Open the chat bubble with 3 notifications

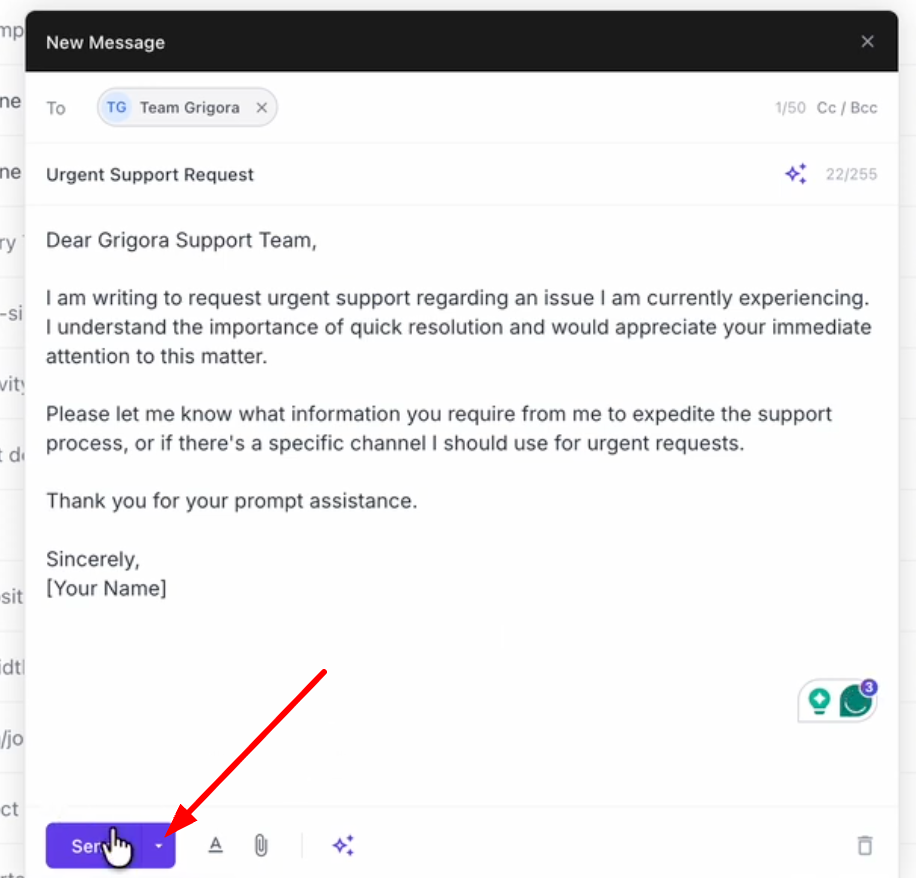[x=855, y=701]
